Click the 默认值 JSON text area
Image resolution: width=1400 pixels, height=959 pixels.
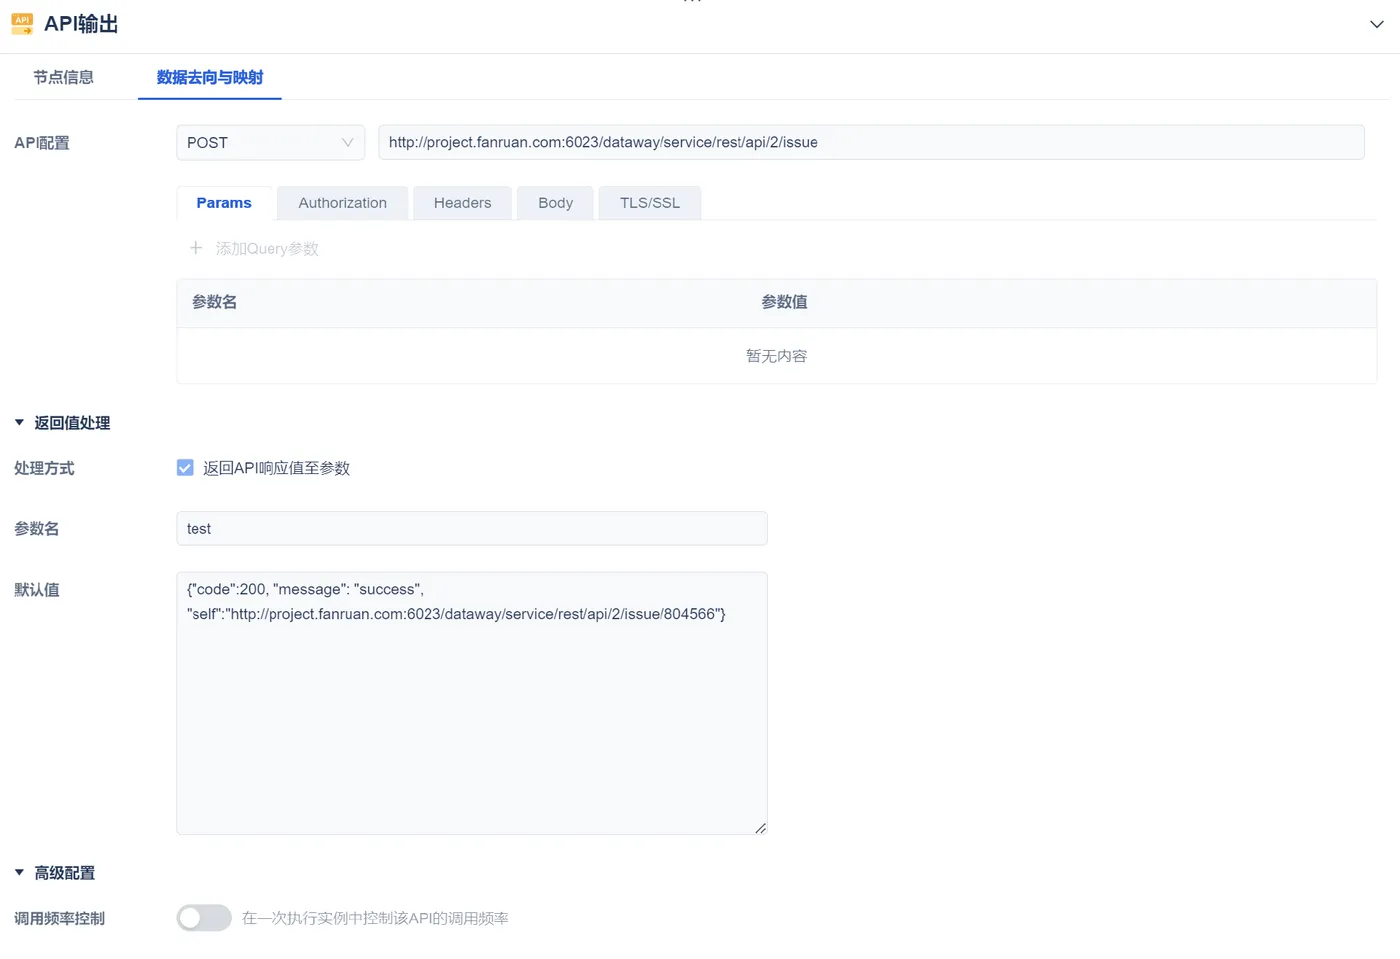point(472,703)
